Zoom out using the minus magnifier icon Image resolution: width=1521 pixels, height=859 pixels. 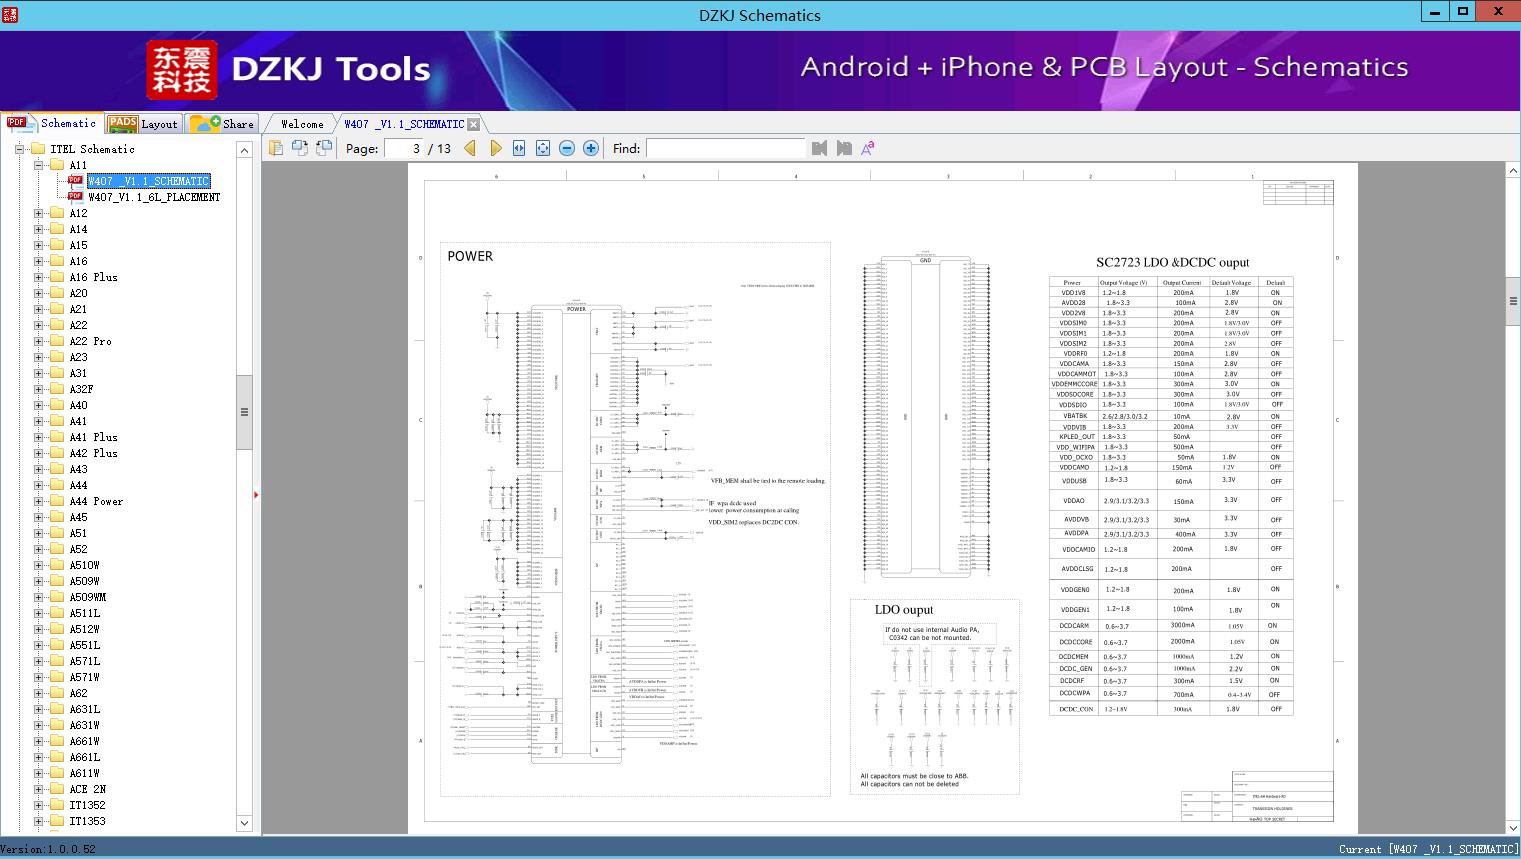566,147
